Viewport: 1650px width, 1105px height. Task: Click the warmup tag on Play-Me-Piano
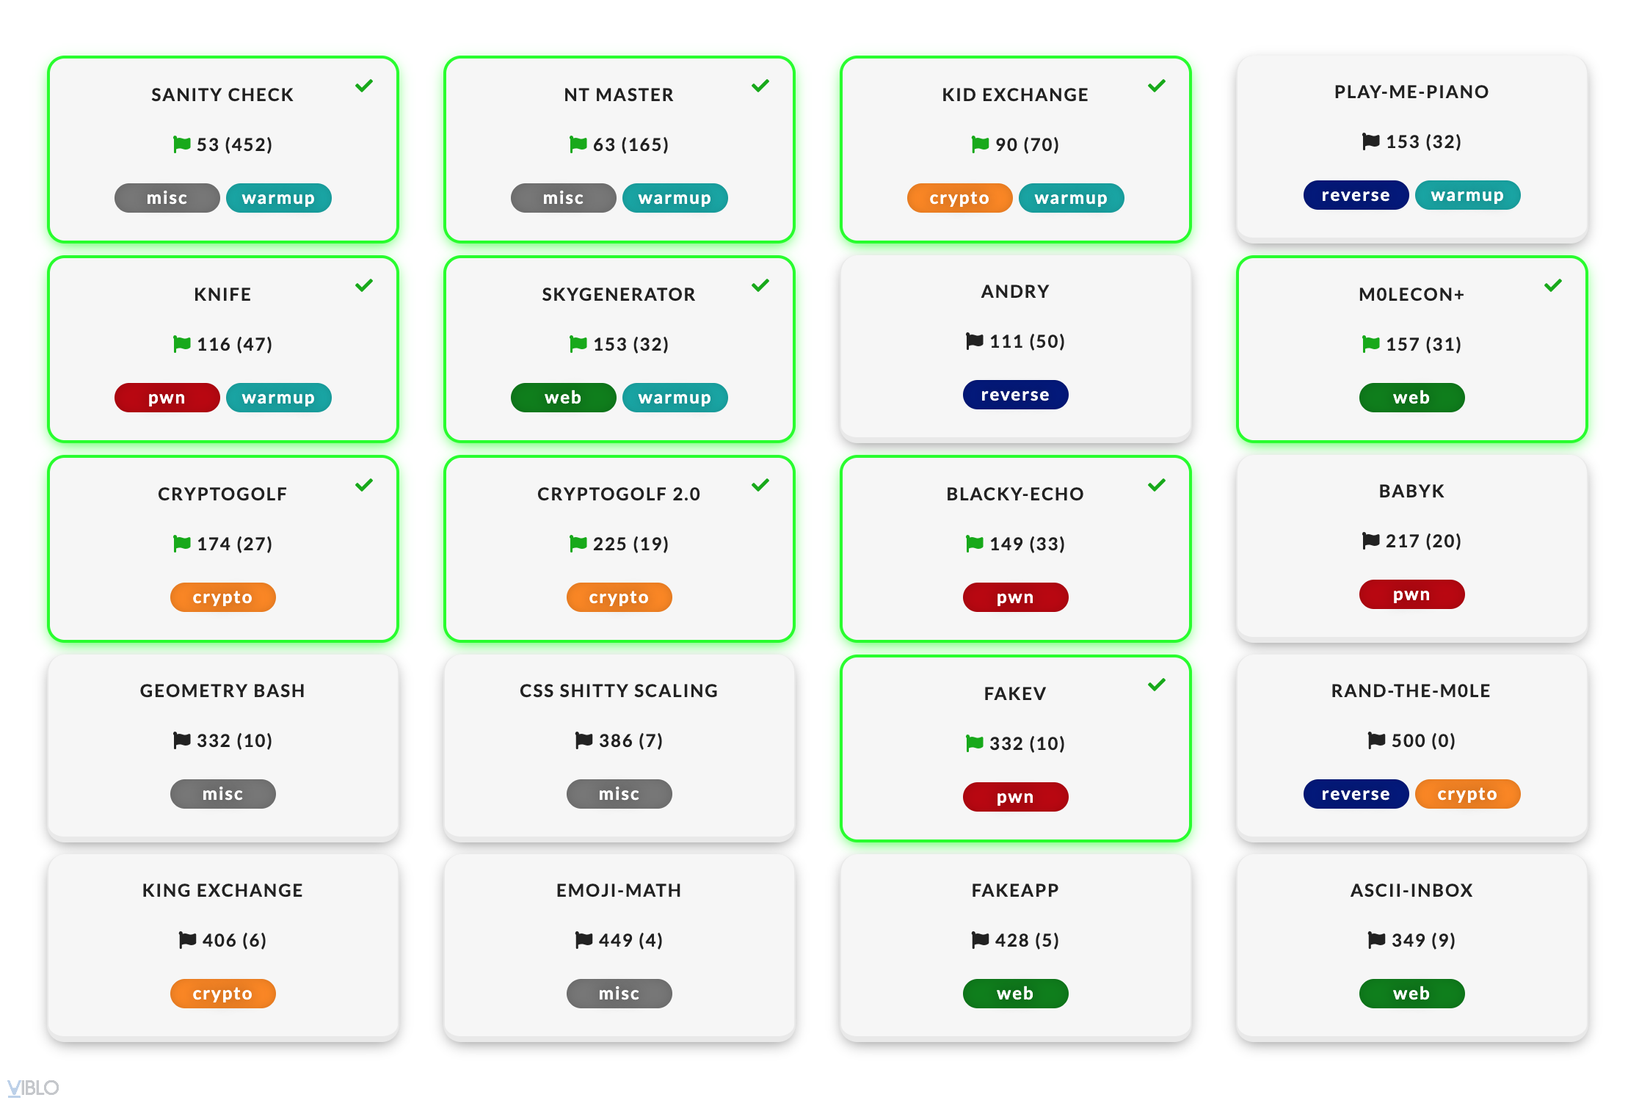click(x=1467, y=195)
